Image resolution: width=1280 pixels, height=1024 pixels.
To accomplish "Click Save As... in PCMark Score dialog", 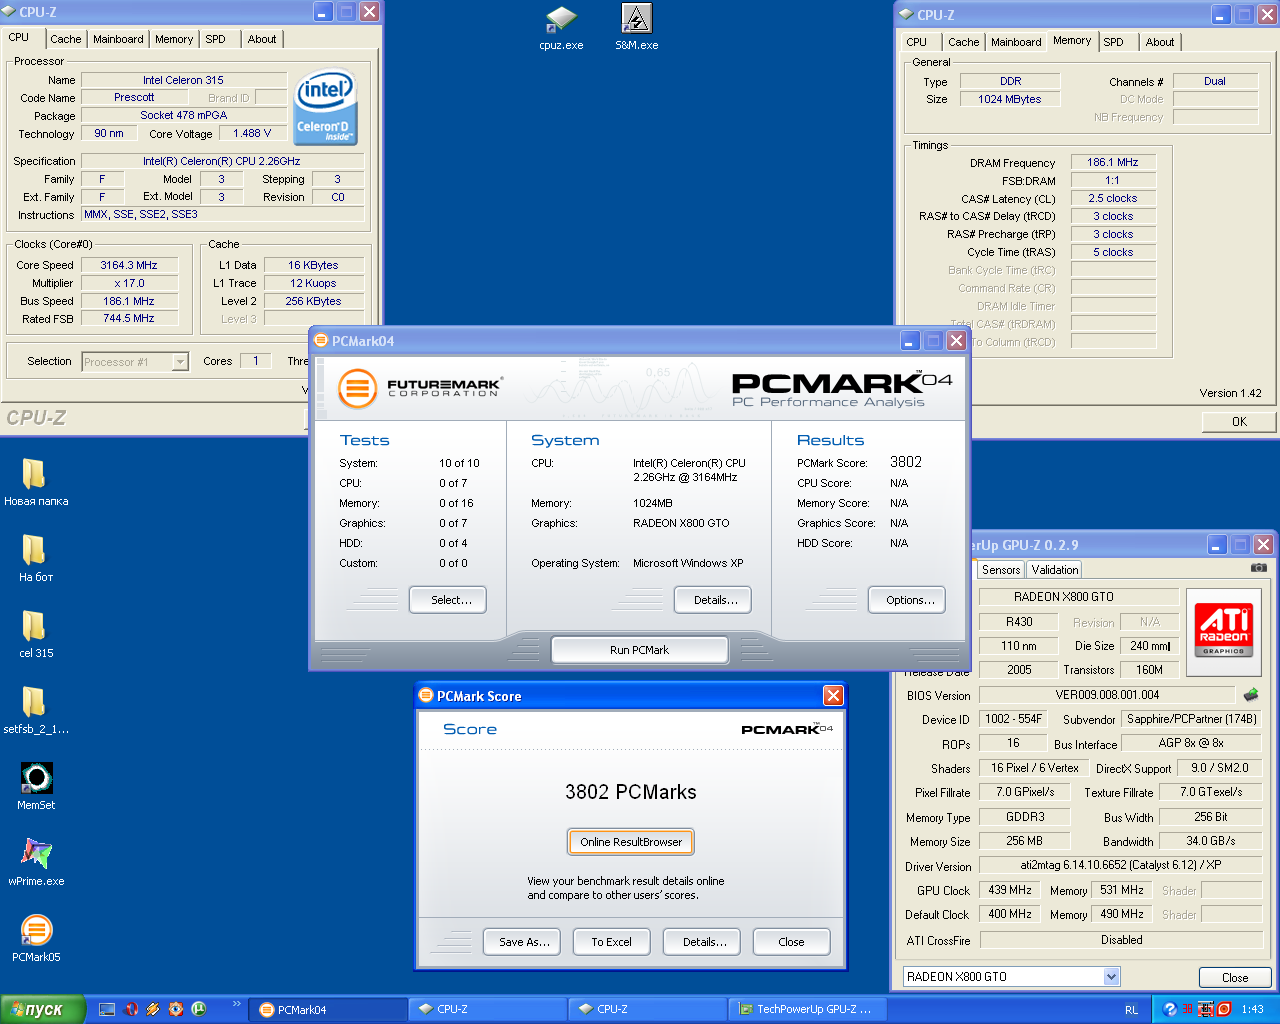I will click(x=522, y=942).
